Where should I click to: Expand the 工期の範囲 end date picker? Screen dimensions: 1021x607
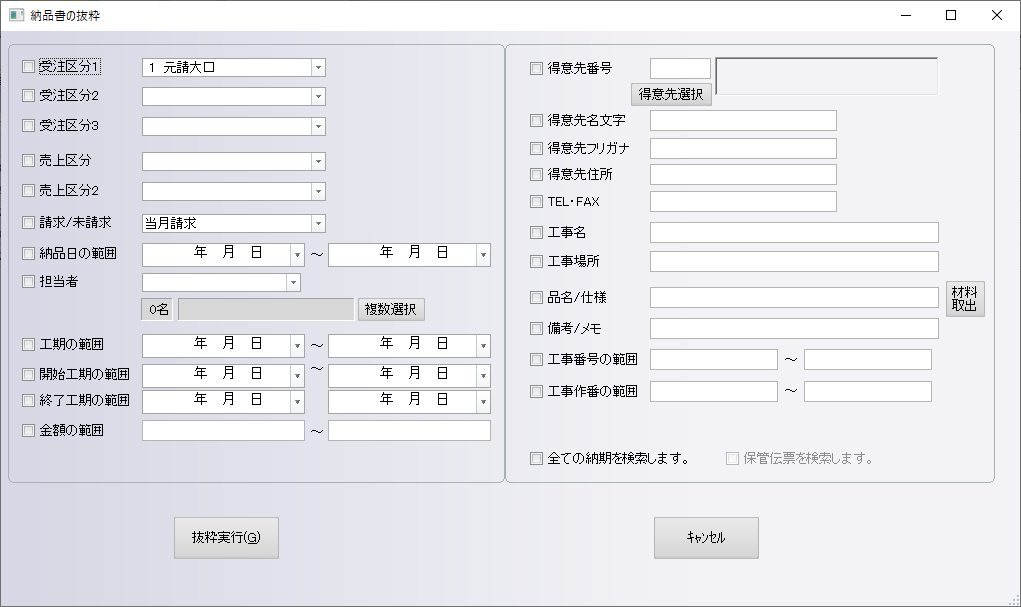click(x=483, y=346)
